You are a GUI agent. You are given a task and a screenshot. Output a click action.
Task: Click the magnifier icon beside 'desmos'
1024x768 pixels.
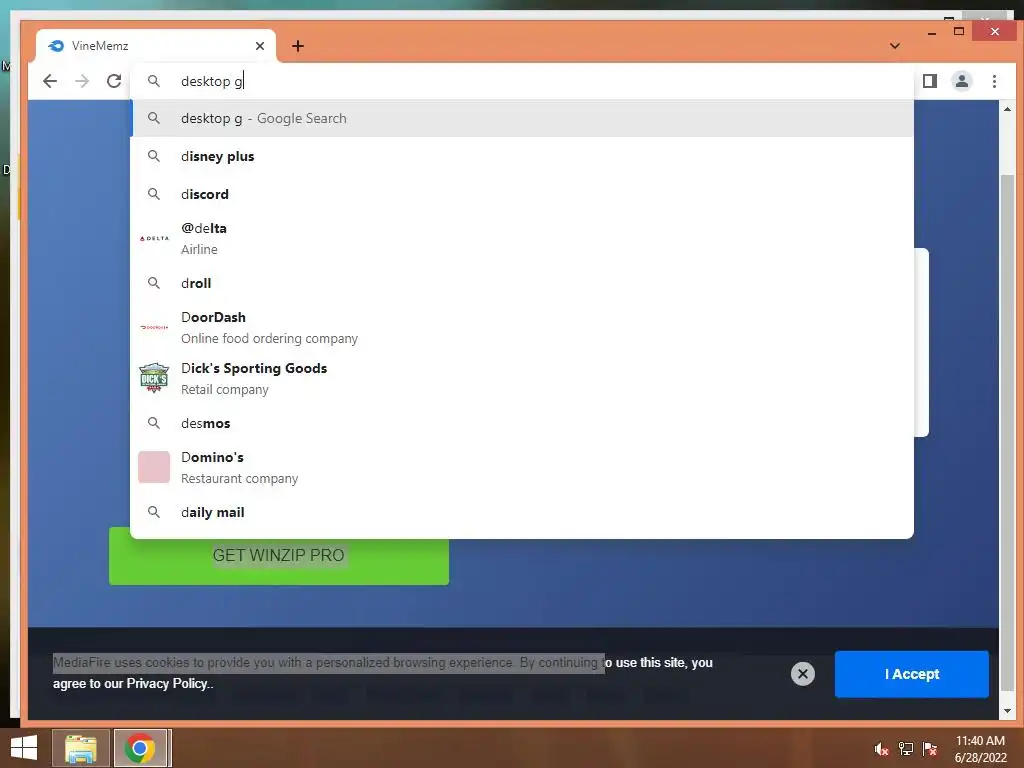point(153,423)
